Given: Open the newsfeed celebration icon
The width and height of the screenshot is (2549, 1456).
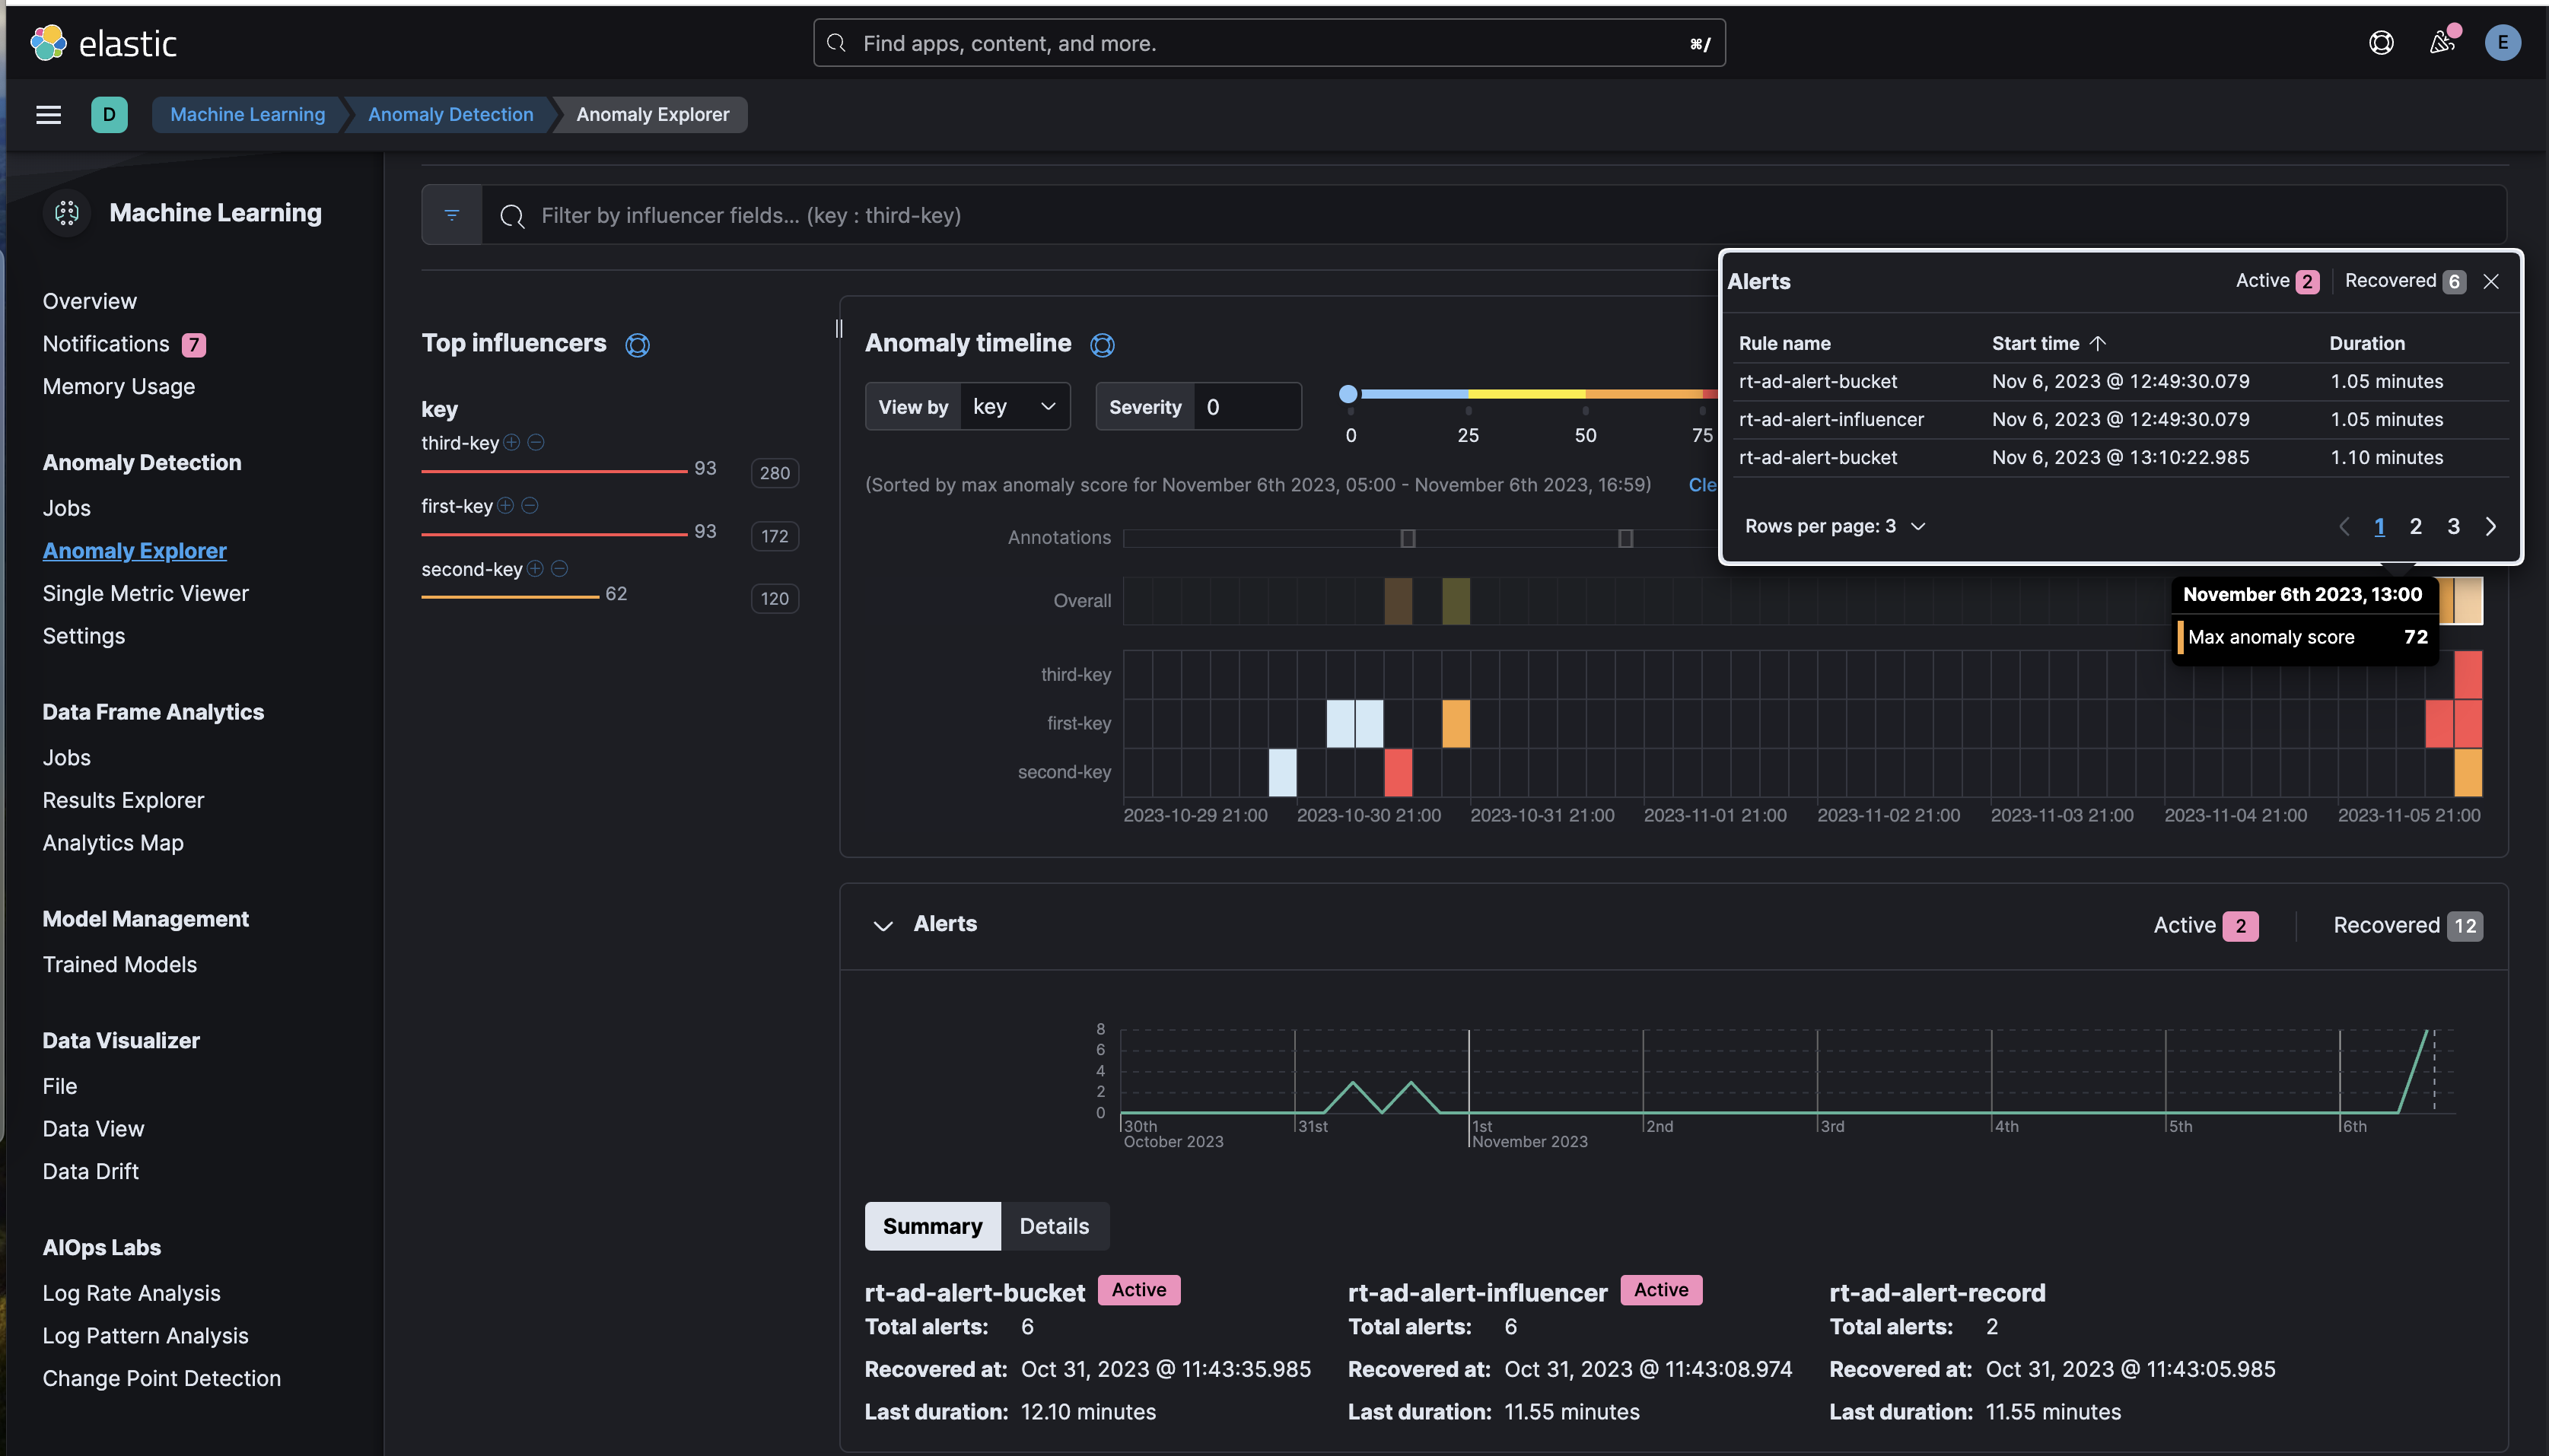Looking at the screenshot, I should tap(2442, 42).
